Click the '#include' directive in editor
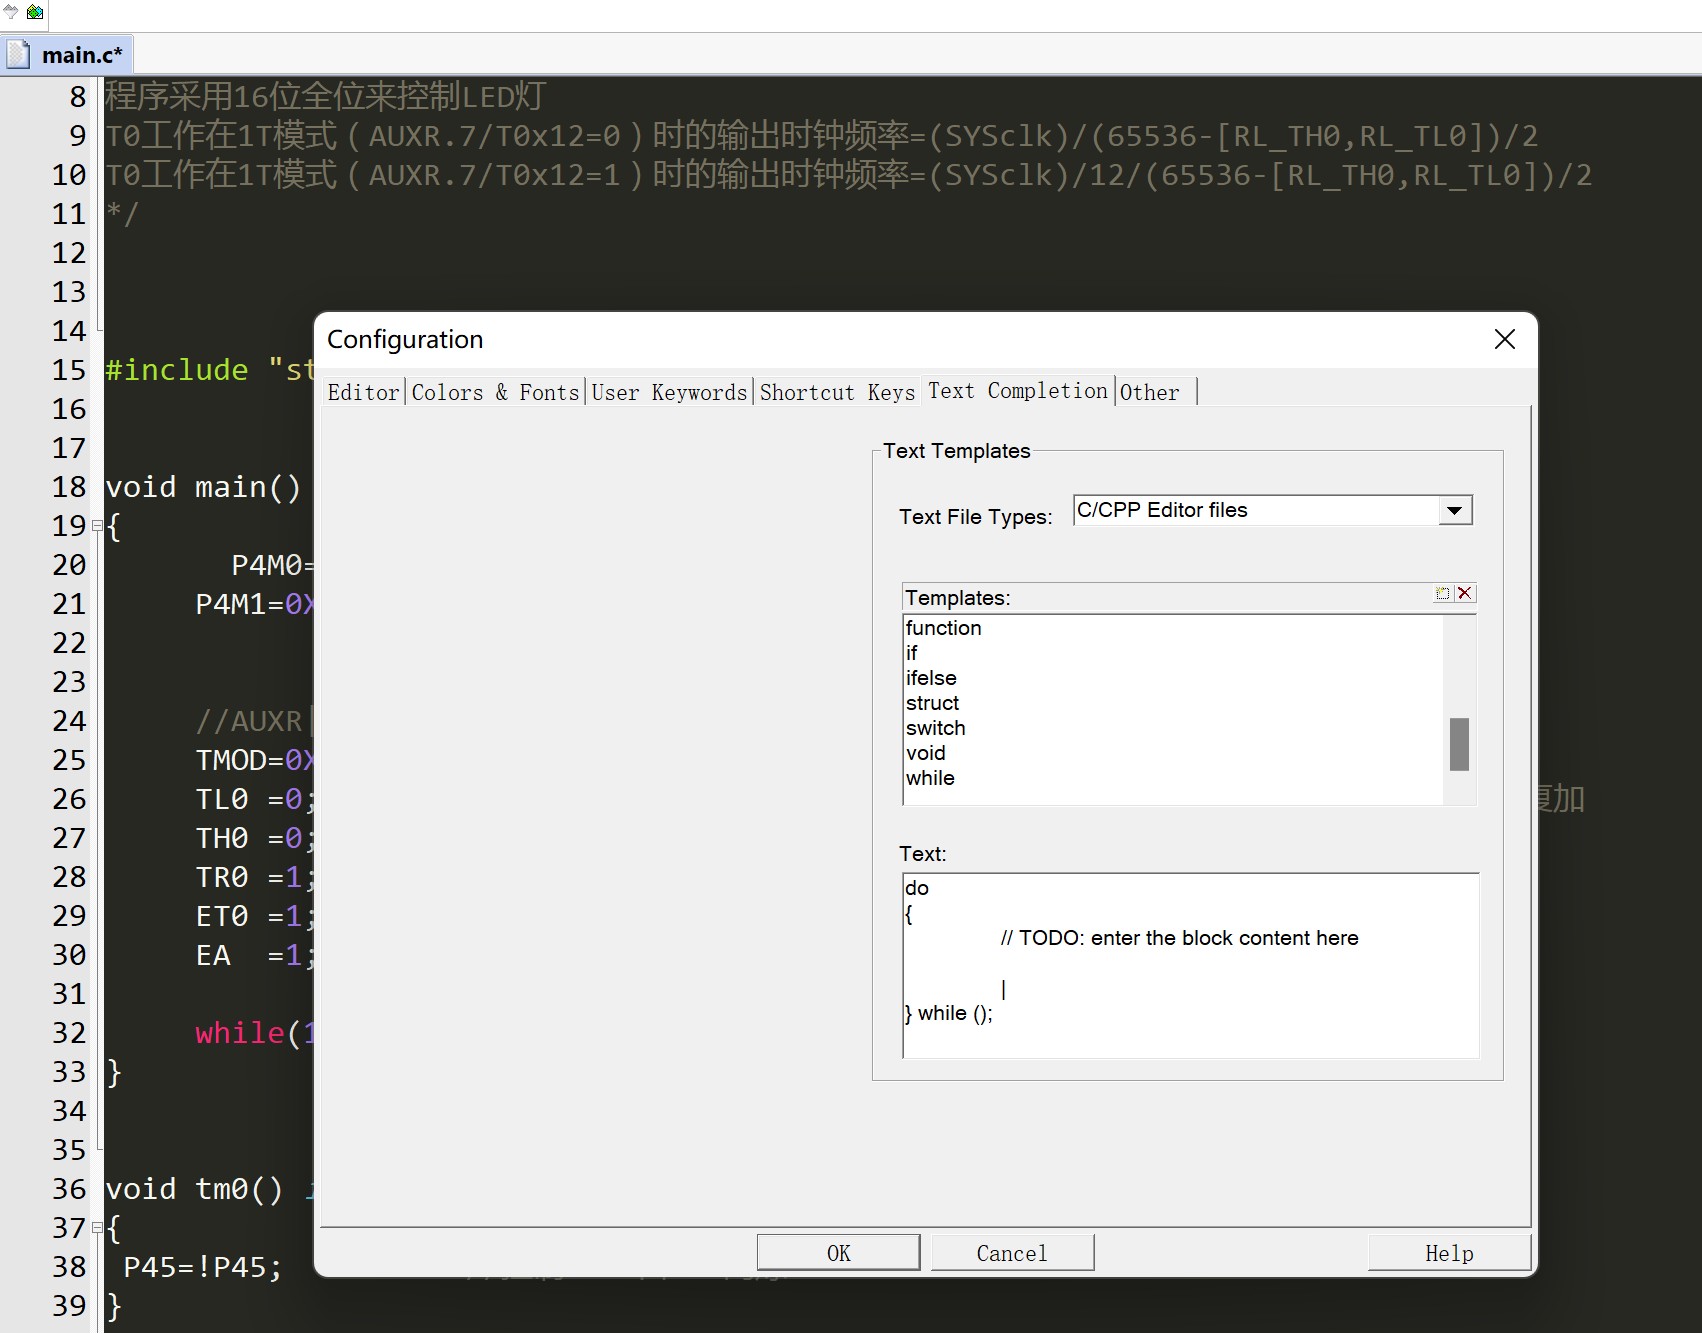The image size is (1702, 1333). tap(177, 370)
